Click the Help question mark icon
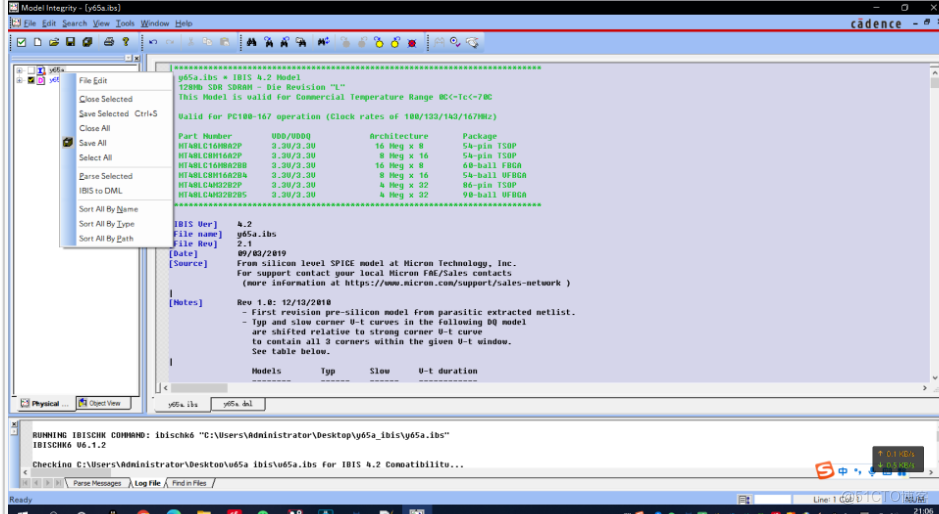Screen dimensions: 939x514 (x=125, y=42)
